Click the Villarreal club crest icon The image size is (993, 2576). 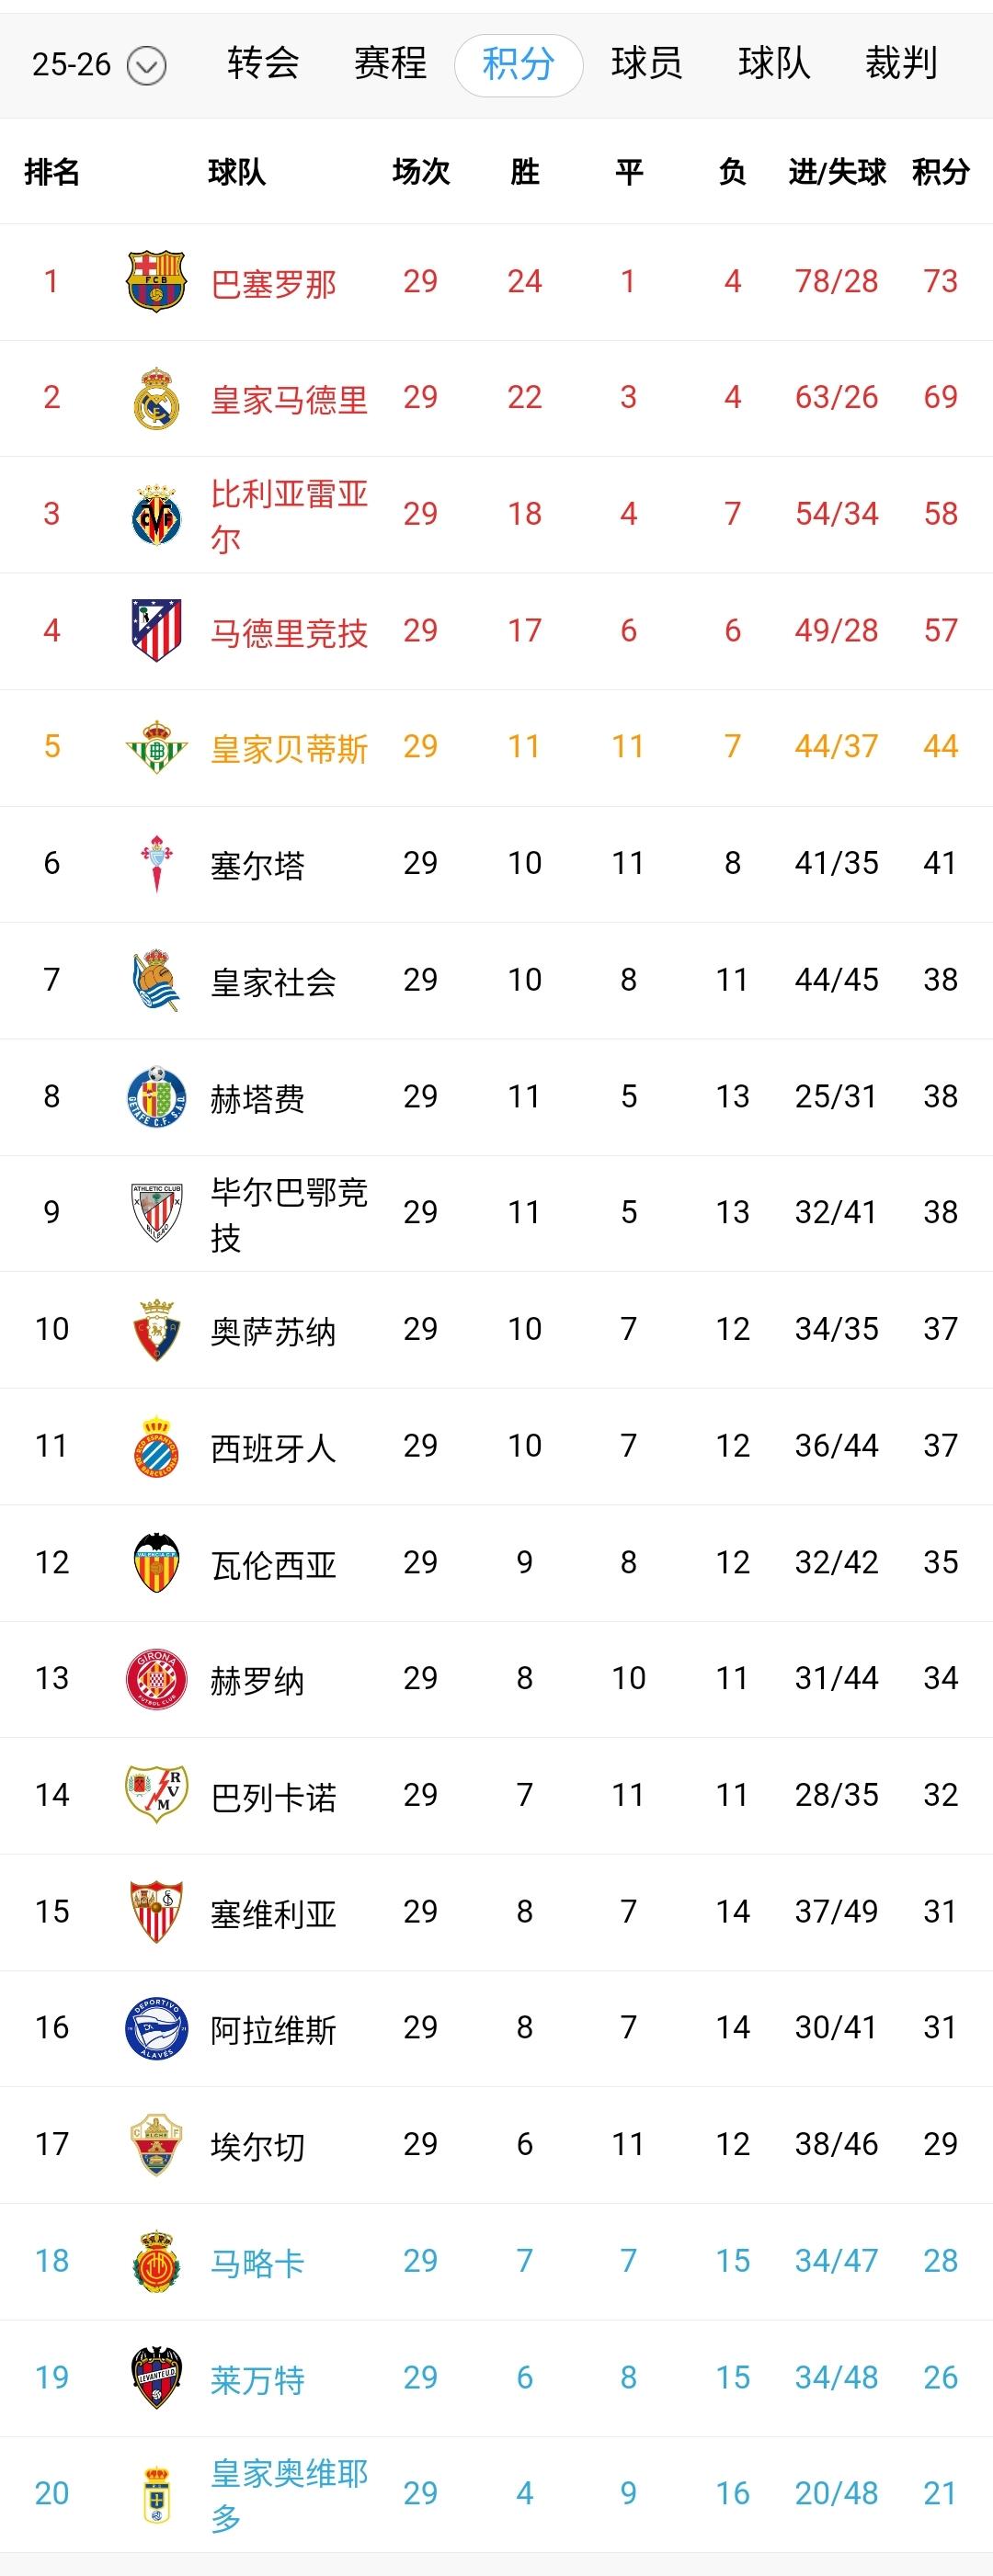coord(156,514)
